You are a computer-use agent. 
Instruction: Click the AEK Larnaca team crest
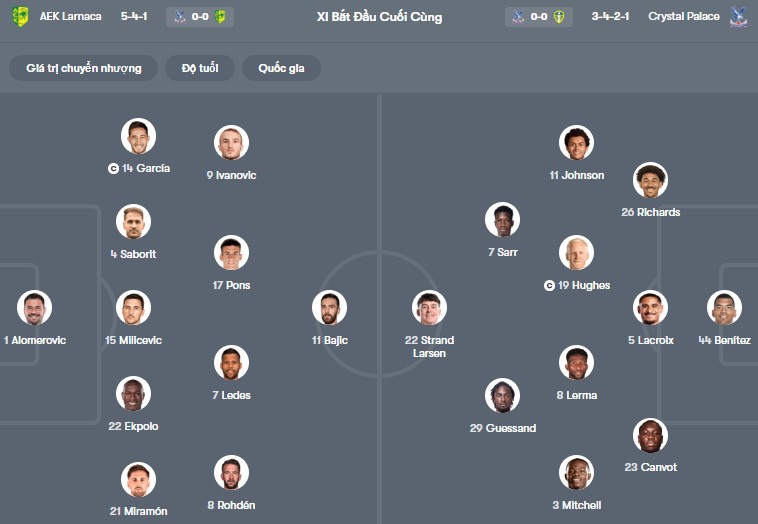(x=20, y=17)
